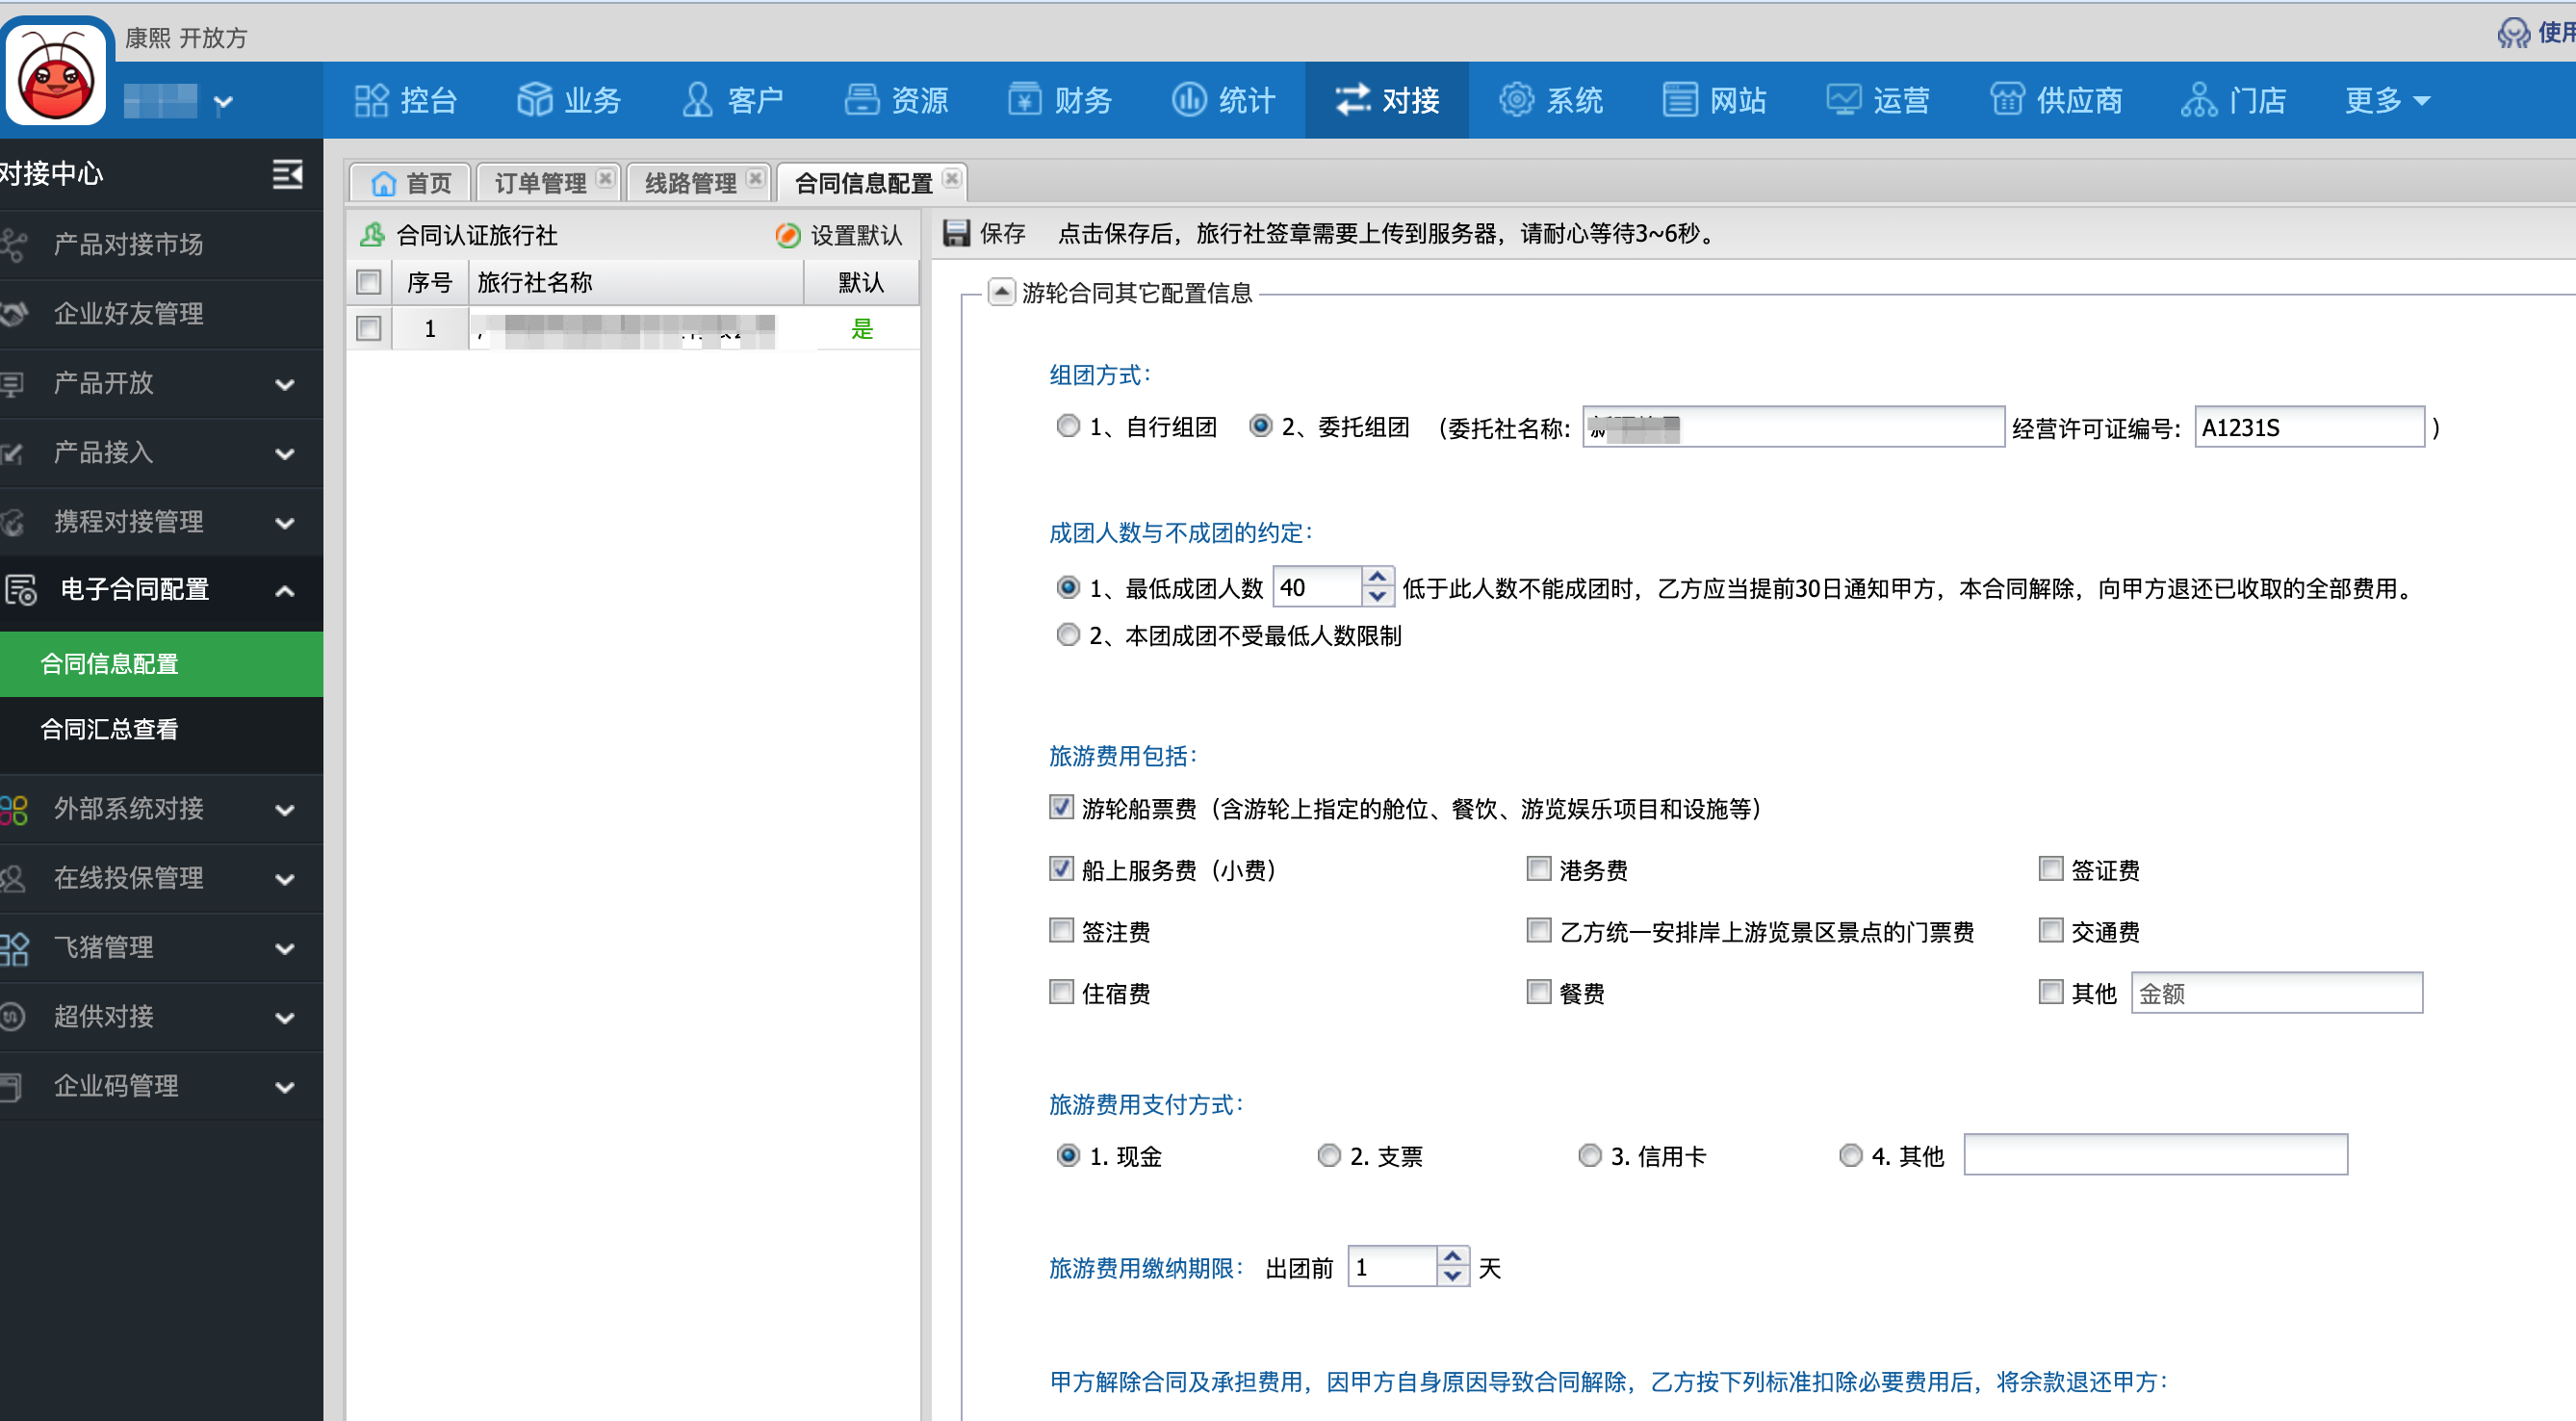The width and height of the screenshot is (2576, 1421).
Task: Decrease 最低成团人数 with down arrow
Action: 1377,597
